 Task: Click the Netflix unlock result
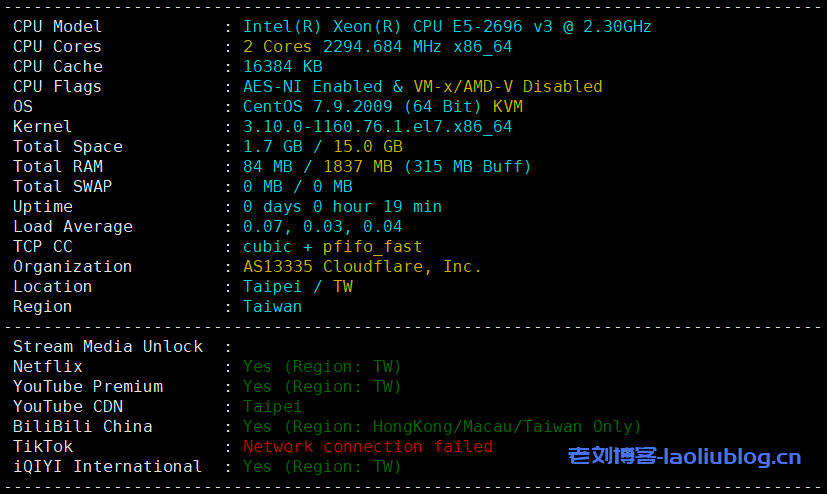coord(322,367)
